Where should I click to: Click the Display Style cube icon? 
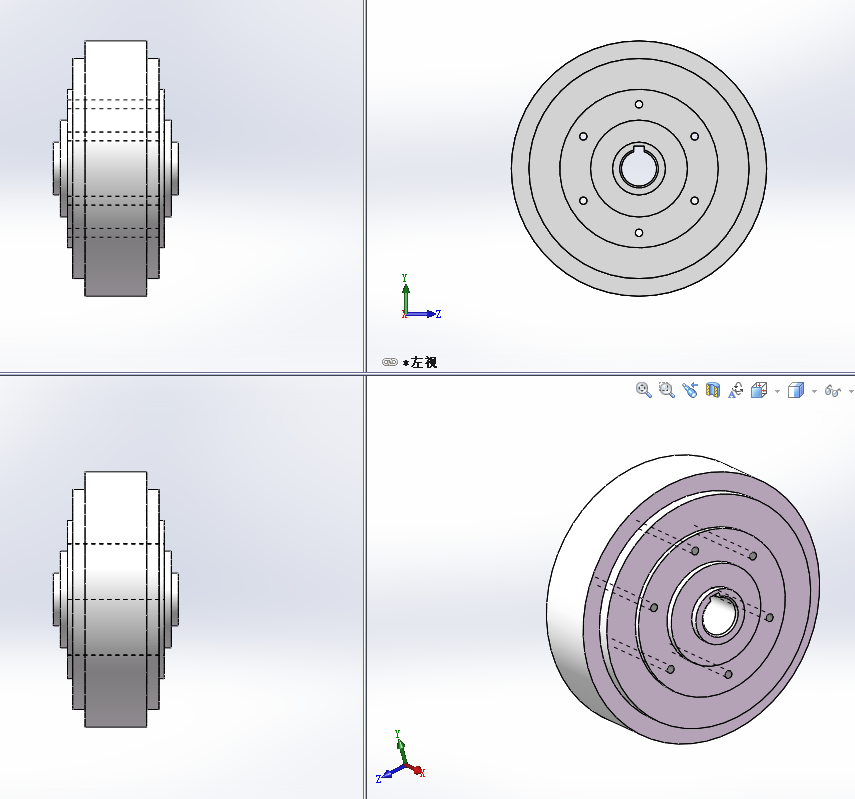796,390
